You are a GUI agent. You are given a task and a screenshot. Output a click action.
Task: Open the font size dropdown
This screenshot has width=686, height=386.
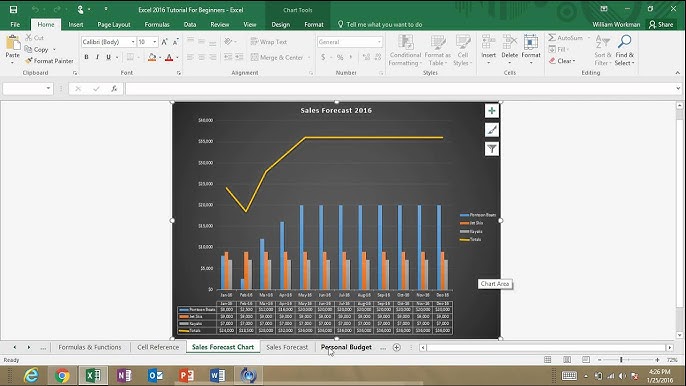click(x=155, y=42)
